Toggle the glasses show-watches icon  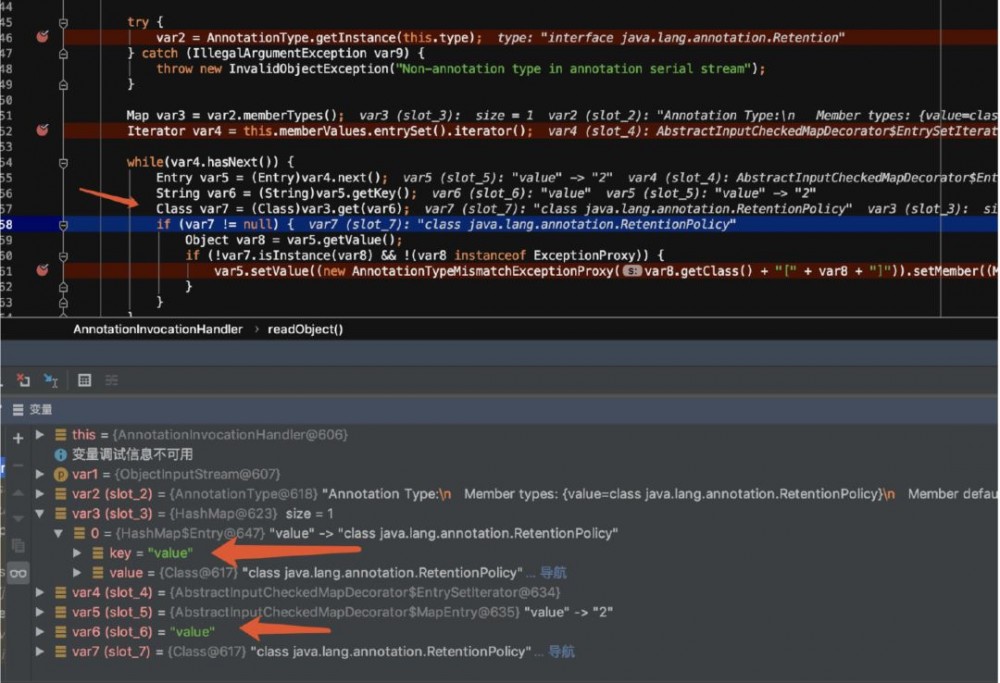coord(18,573)
